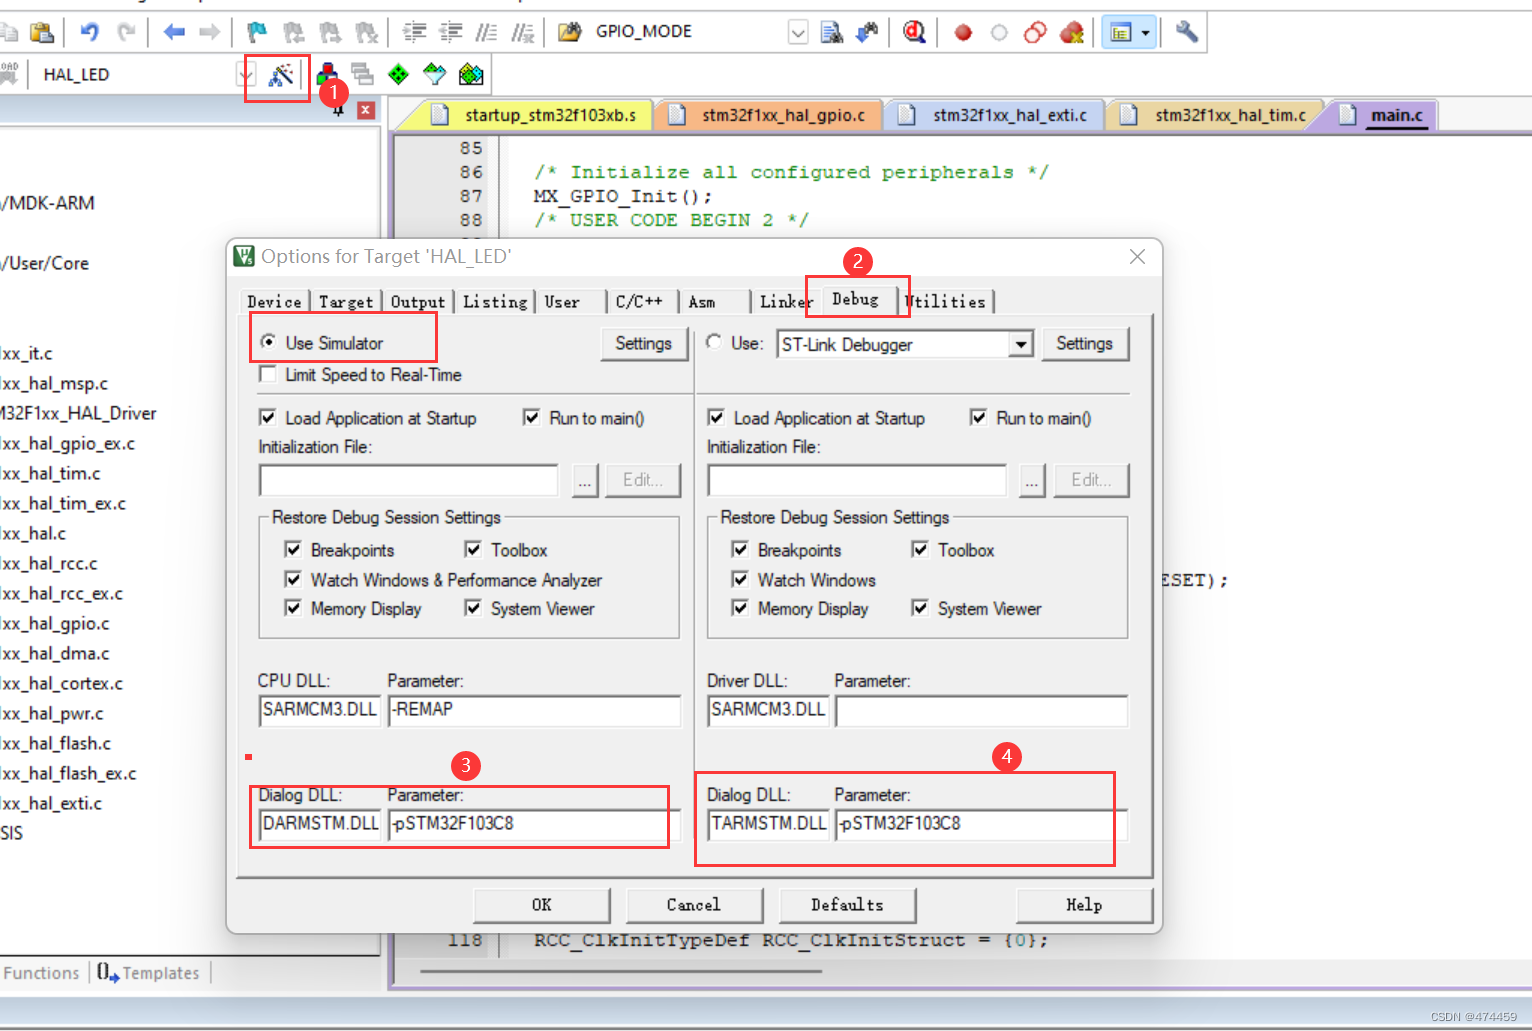The height and width of the screenshot is (1031, 1532).
Task: Click the Incremental Find binoculars icon
Action: coord(867,33)
